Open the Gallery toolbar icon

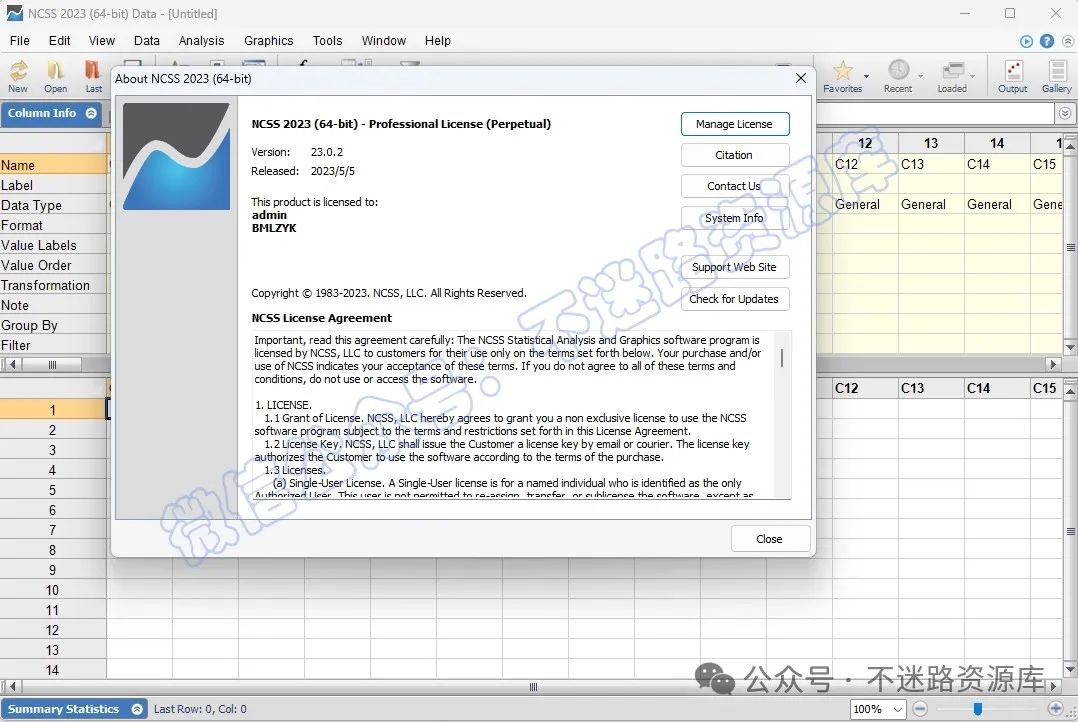[x=1057, y=76]
